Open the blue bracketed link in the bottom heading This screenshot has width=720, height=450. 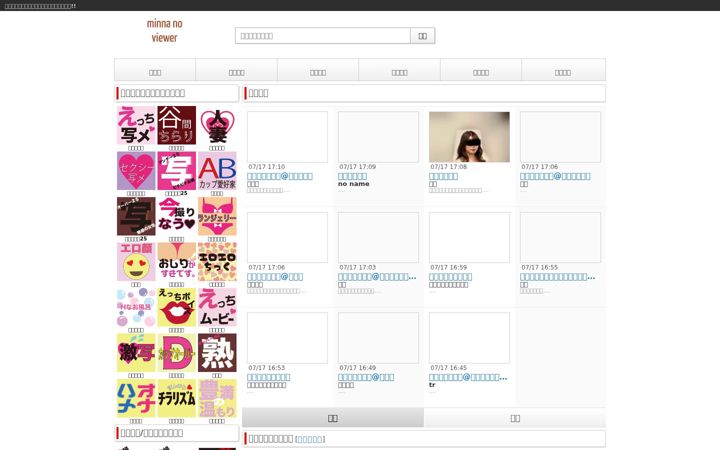tap(310, 439)
